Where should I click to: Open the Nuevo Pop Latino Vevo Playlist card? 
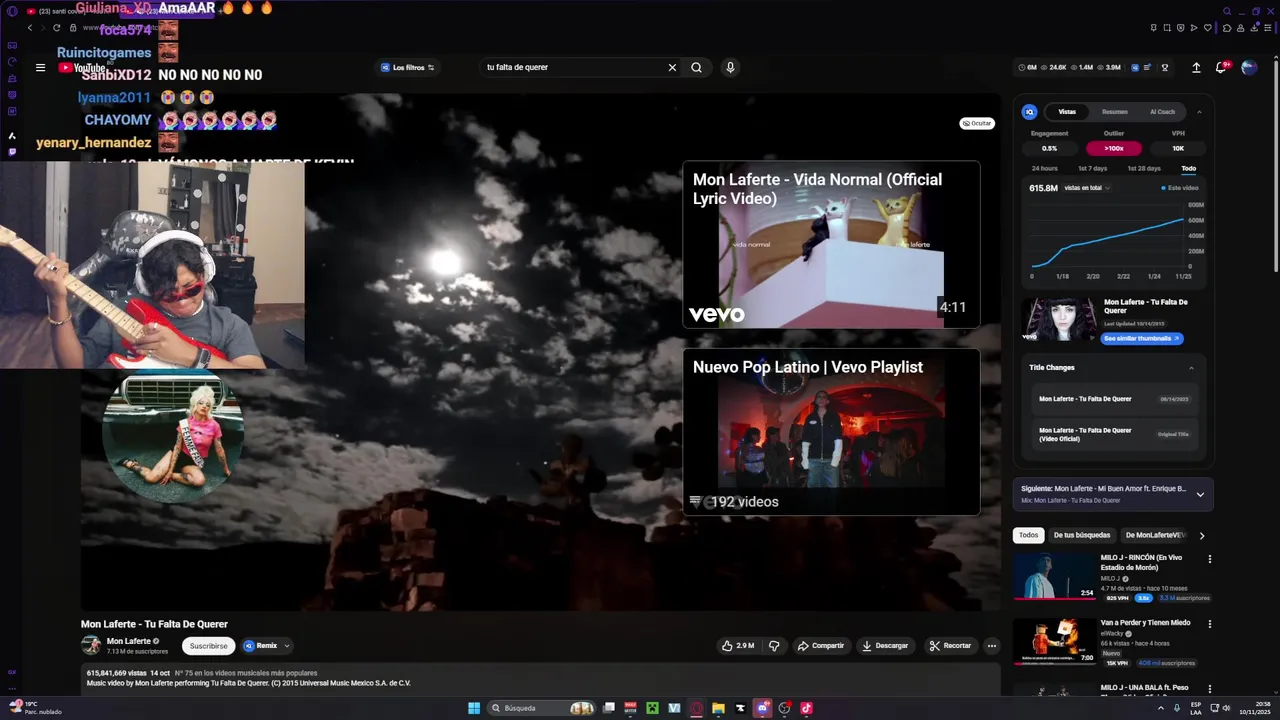pos(831,432)
